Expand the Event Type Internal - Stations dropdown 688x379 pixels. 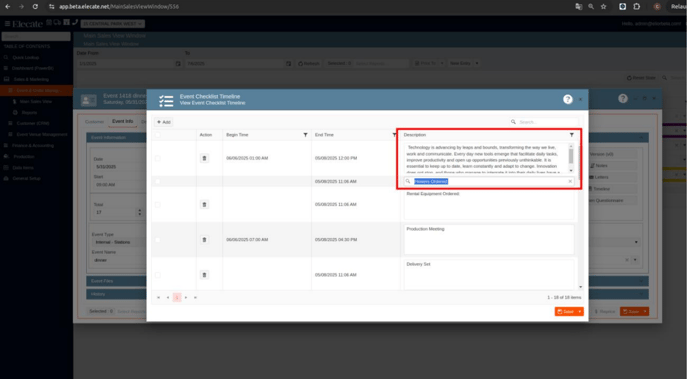coord(118,242)
